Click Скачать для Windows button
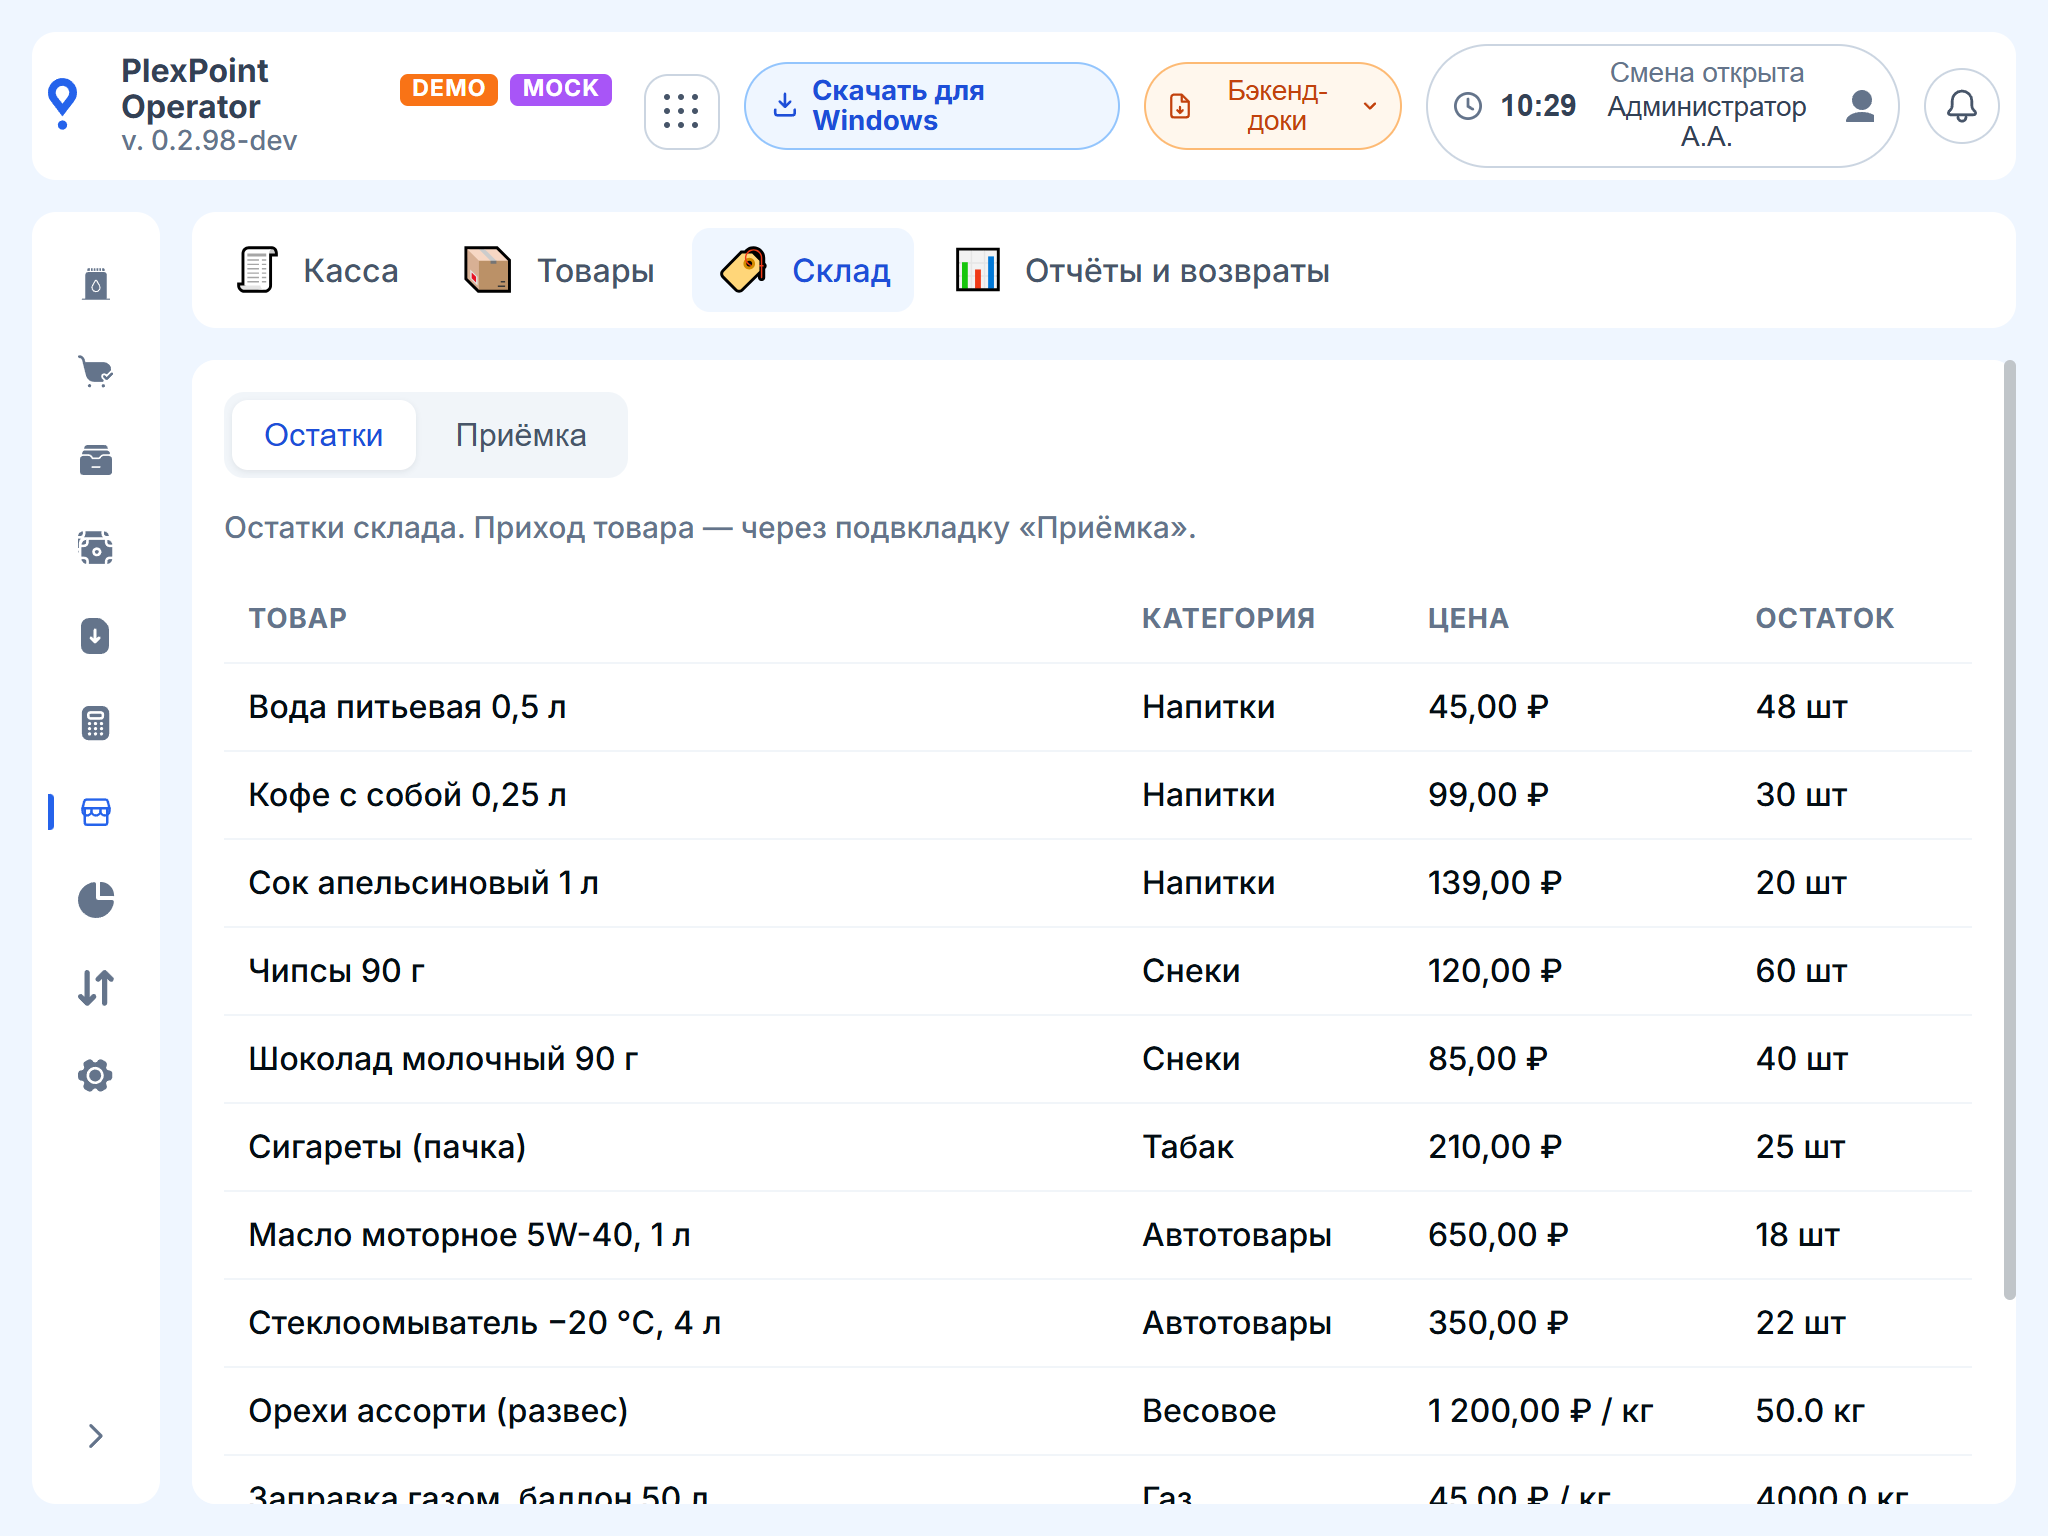Image resolution: width=2048 pixels, height=1536 pixels. click(932, 106)
